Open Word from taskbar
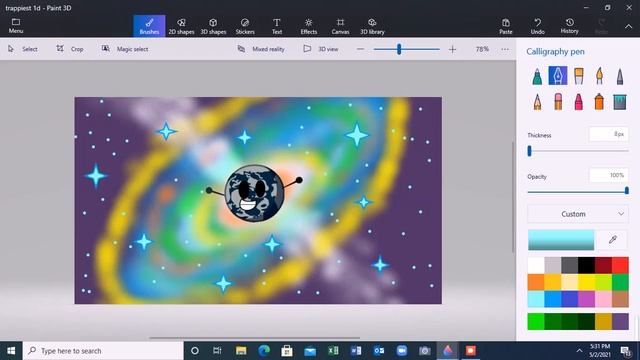Image resolution: width=640 pixels, height=360 pixels. click(x=356, y=351)
